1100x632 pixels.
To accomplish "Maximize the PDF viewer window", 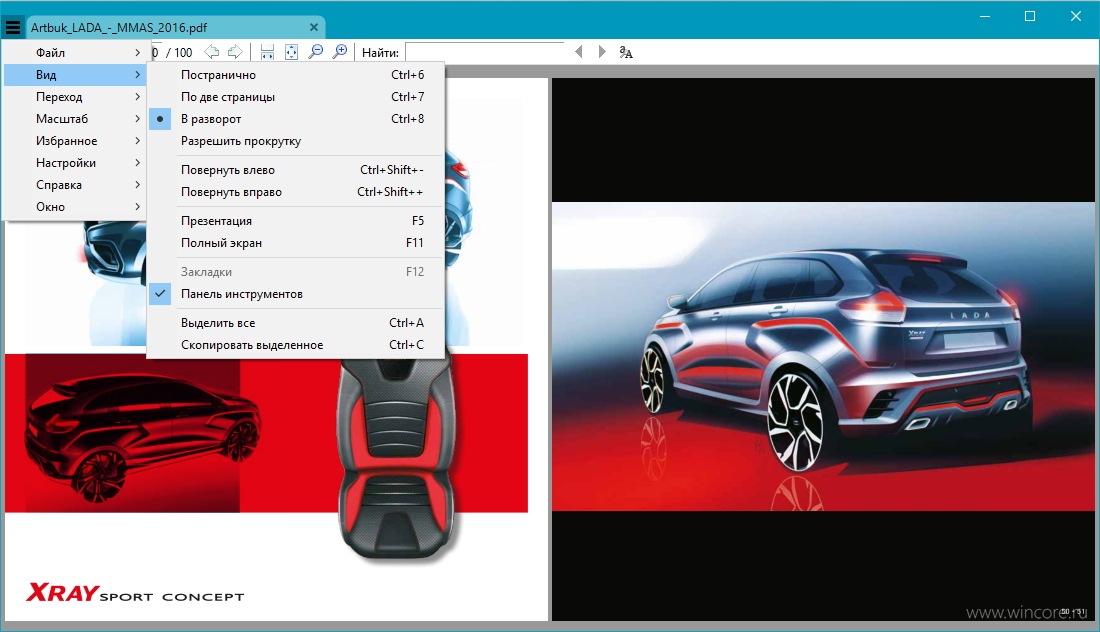I will pos(1030,16).
